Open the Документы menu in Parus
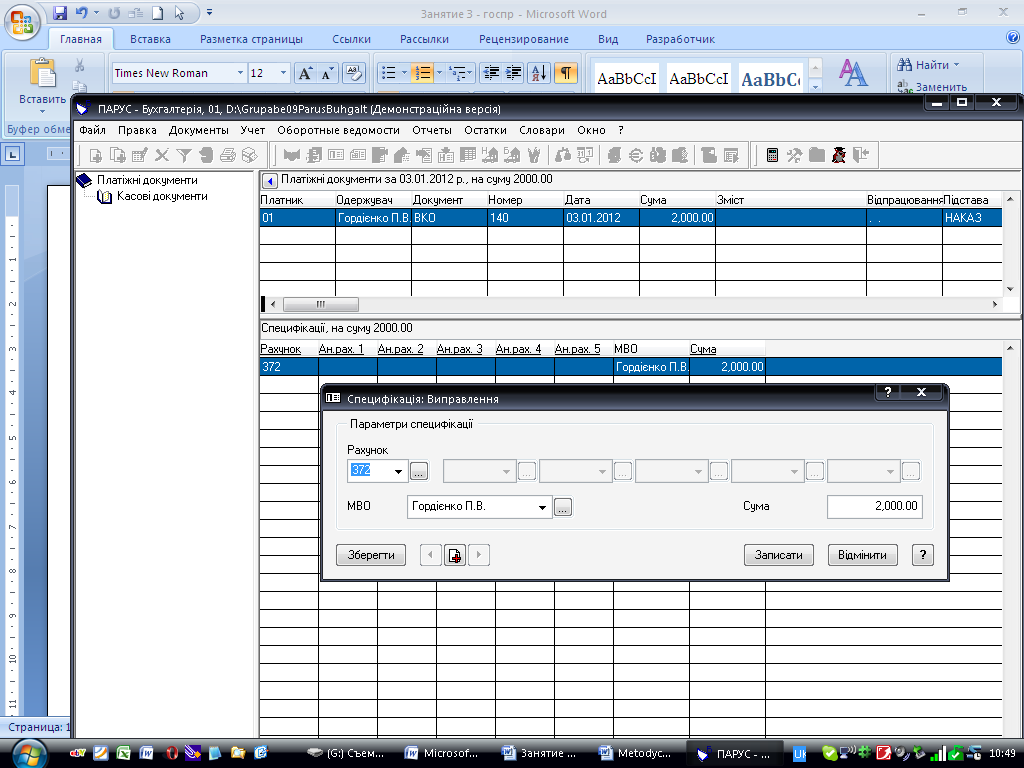Viewport: 1024px width, 768px height. (x=199, y=130)
